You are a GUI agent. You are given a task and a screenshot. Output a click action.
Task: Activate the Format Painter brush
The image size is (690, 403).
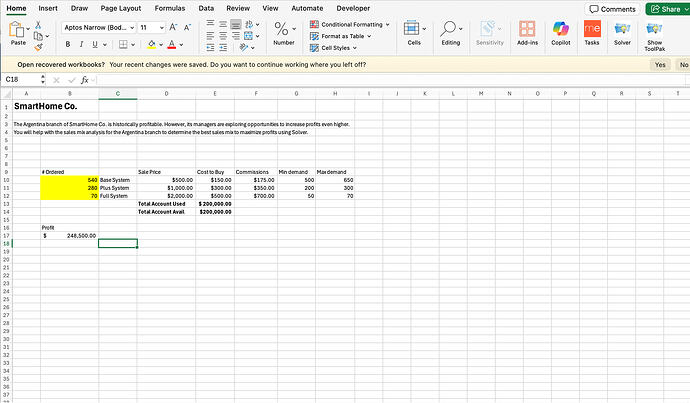click(38, 47)
